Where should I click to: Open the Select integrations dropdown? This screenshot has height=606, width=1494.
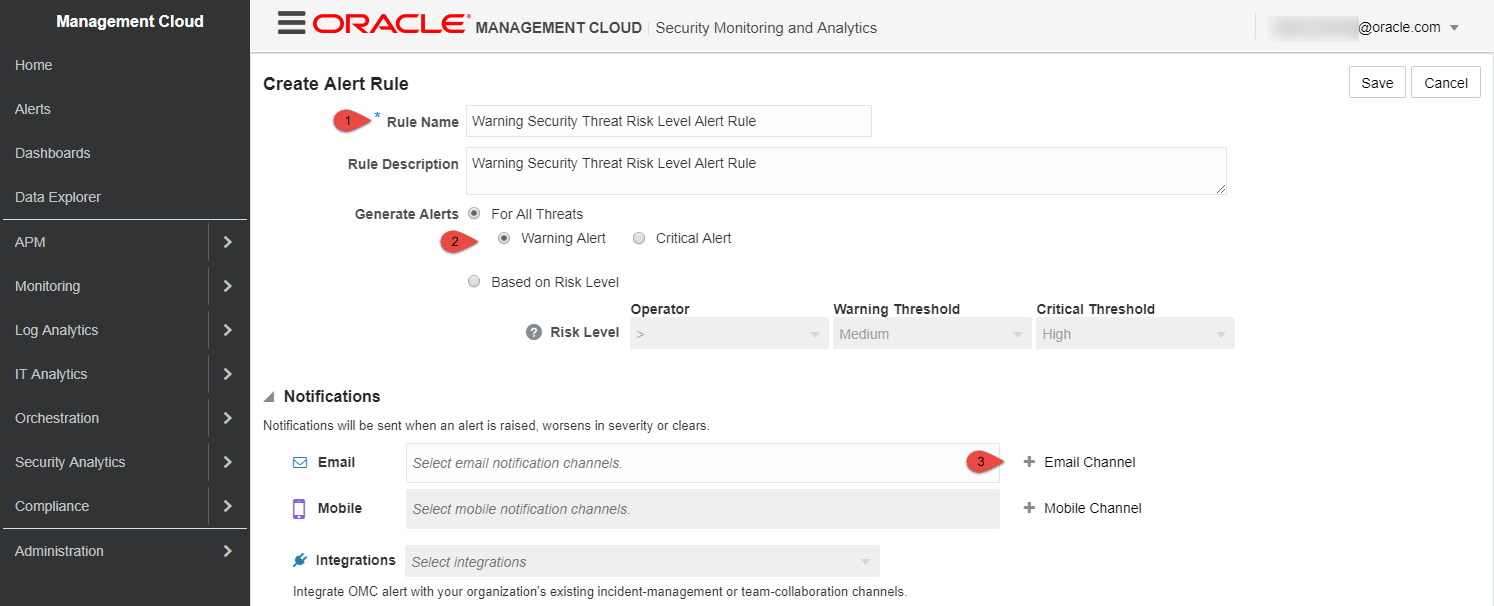(642, 561)
